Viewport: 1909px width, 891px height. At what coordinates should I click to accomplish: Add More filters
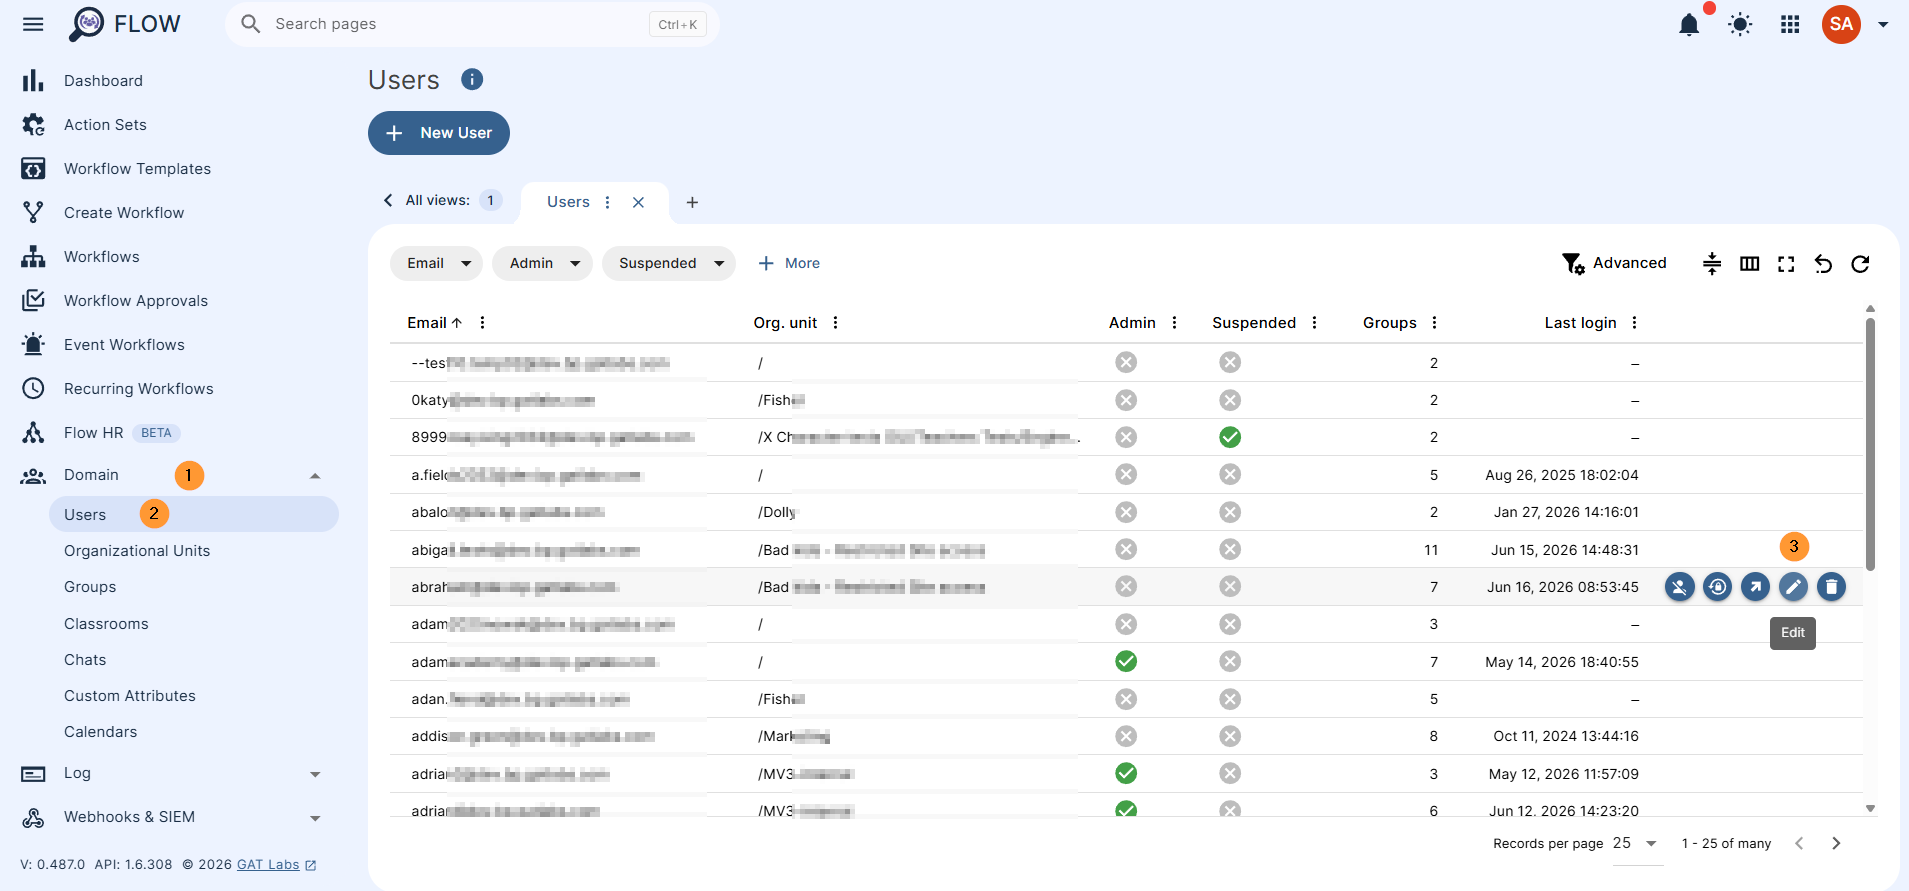[789, 263]
